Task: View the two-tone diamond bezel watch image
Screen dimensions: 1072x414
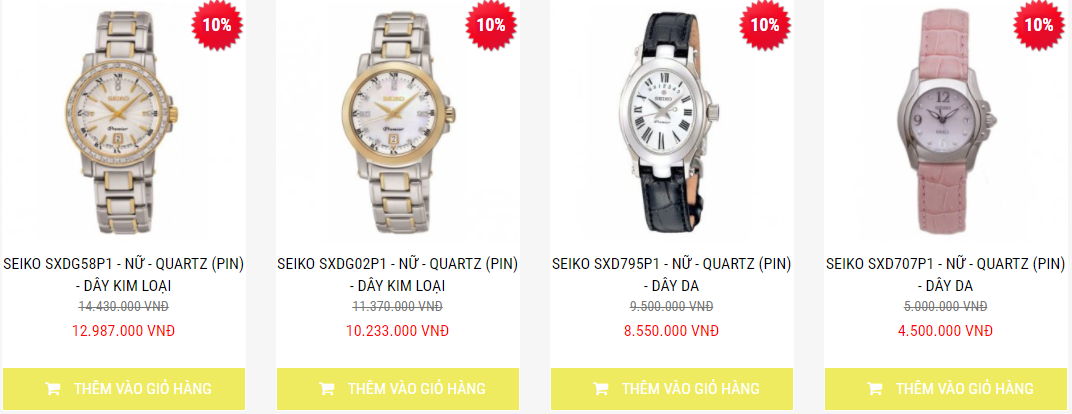Action: click(x=124, y=123)
